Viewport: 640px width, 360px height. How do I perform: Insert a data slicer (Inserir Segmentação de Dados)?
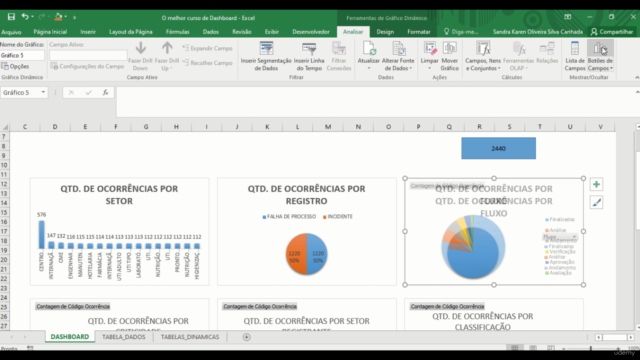pyautogui.click(x=266, y=56)
